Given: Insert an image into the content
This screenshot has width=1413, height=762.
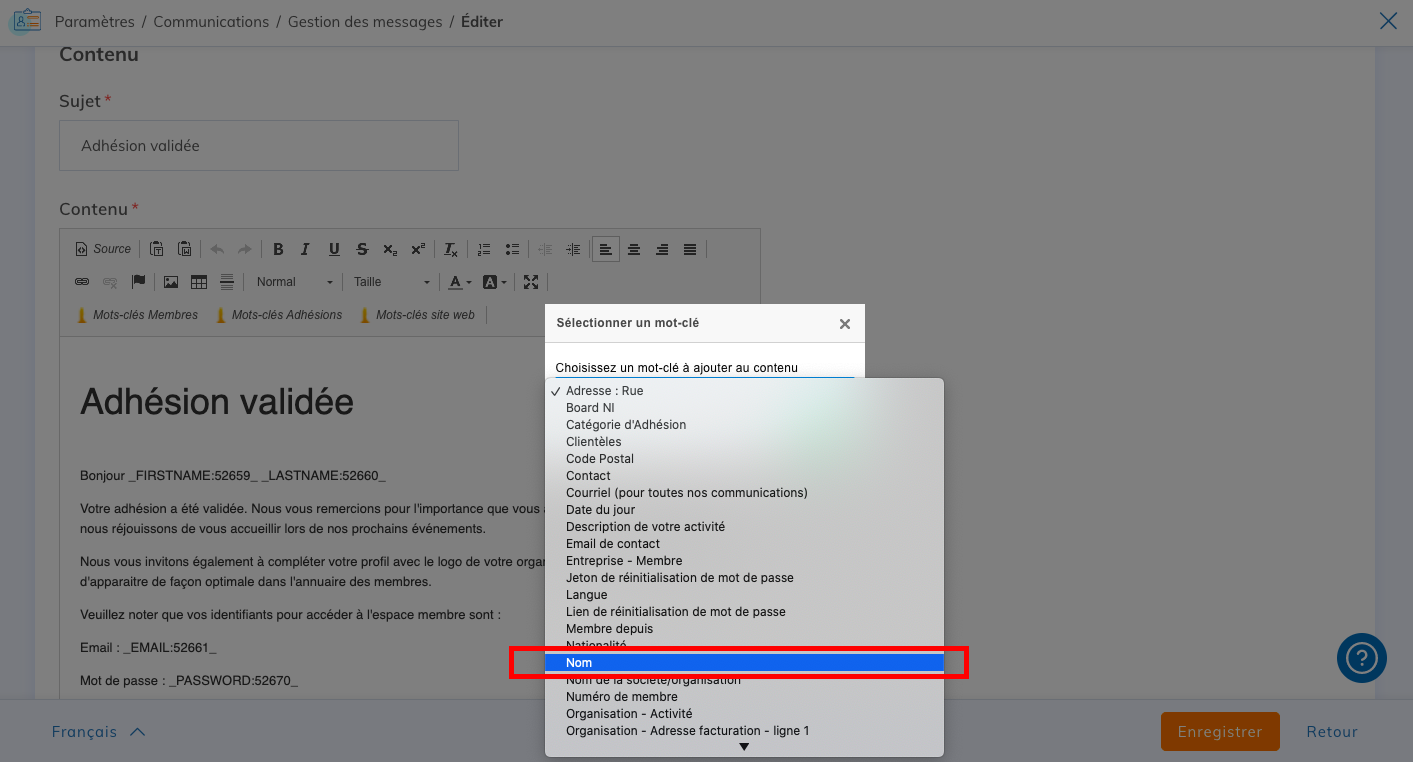Looking at the screenshot, I should click(x=171, y=282).
